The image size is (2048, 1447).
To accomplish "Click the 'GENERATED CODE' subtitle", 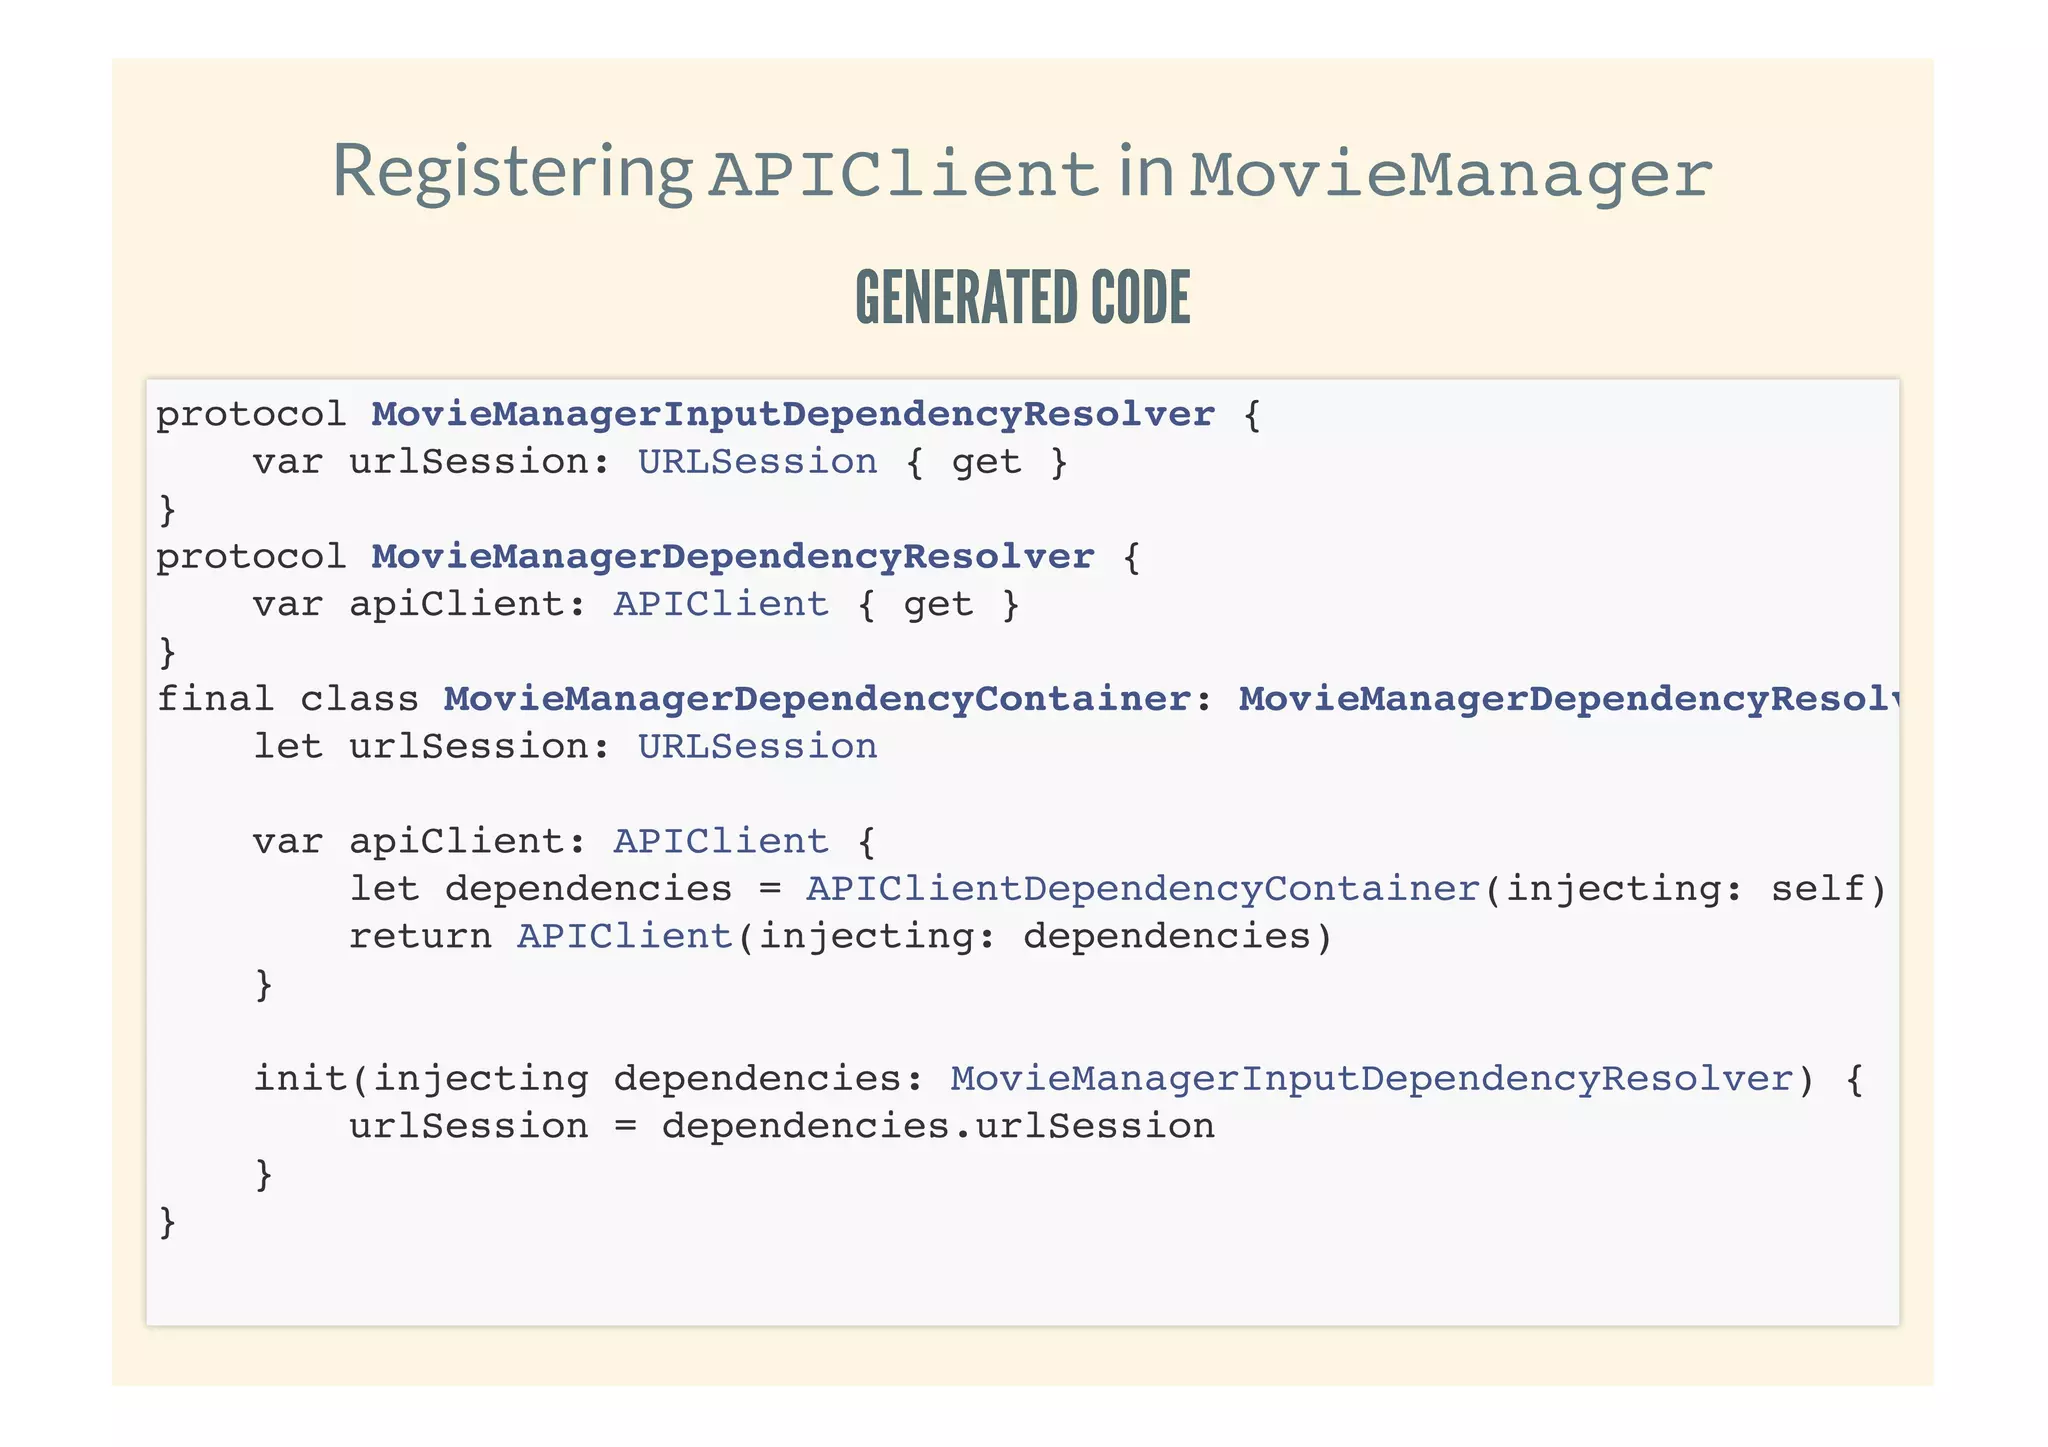I will 1023,298.
